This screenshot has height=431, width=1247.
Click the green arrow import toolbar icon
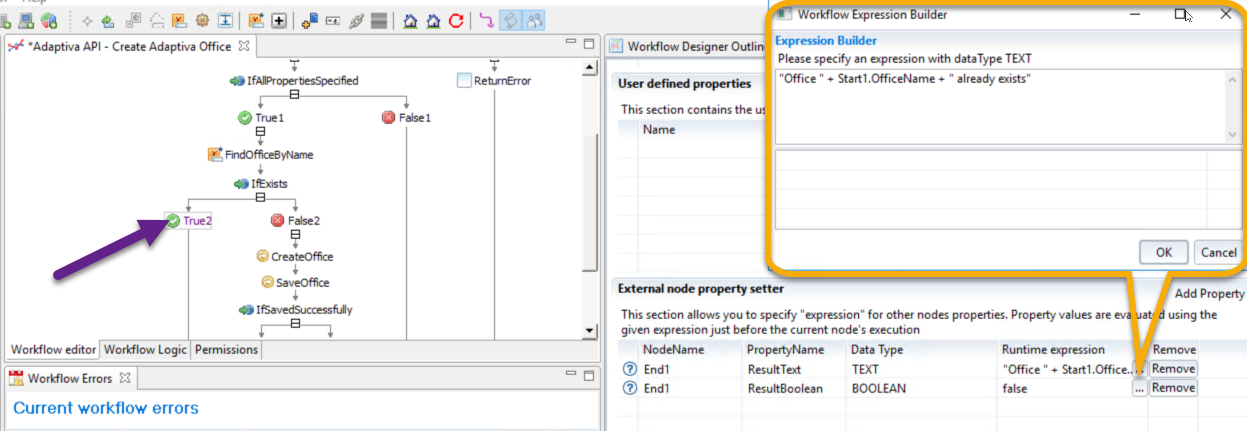click(x=108, y=20)
